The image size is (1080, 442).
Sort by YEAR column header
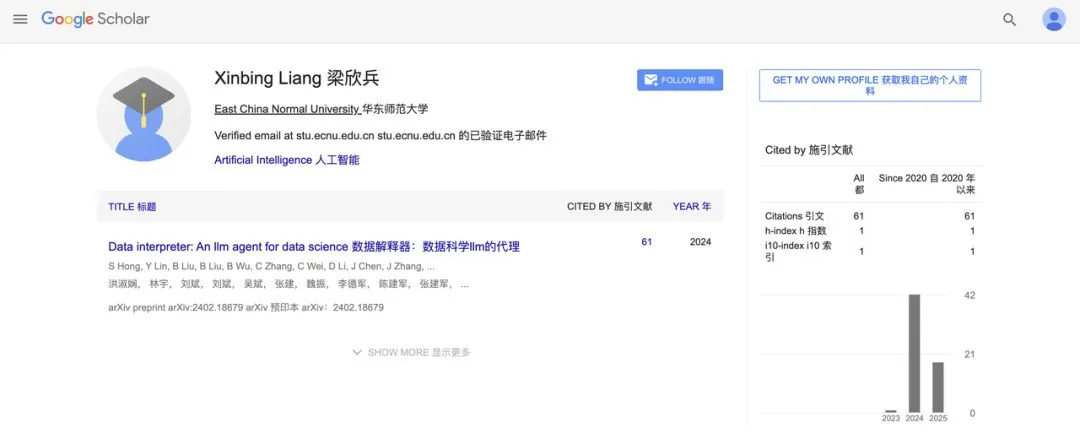692,207
